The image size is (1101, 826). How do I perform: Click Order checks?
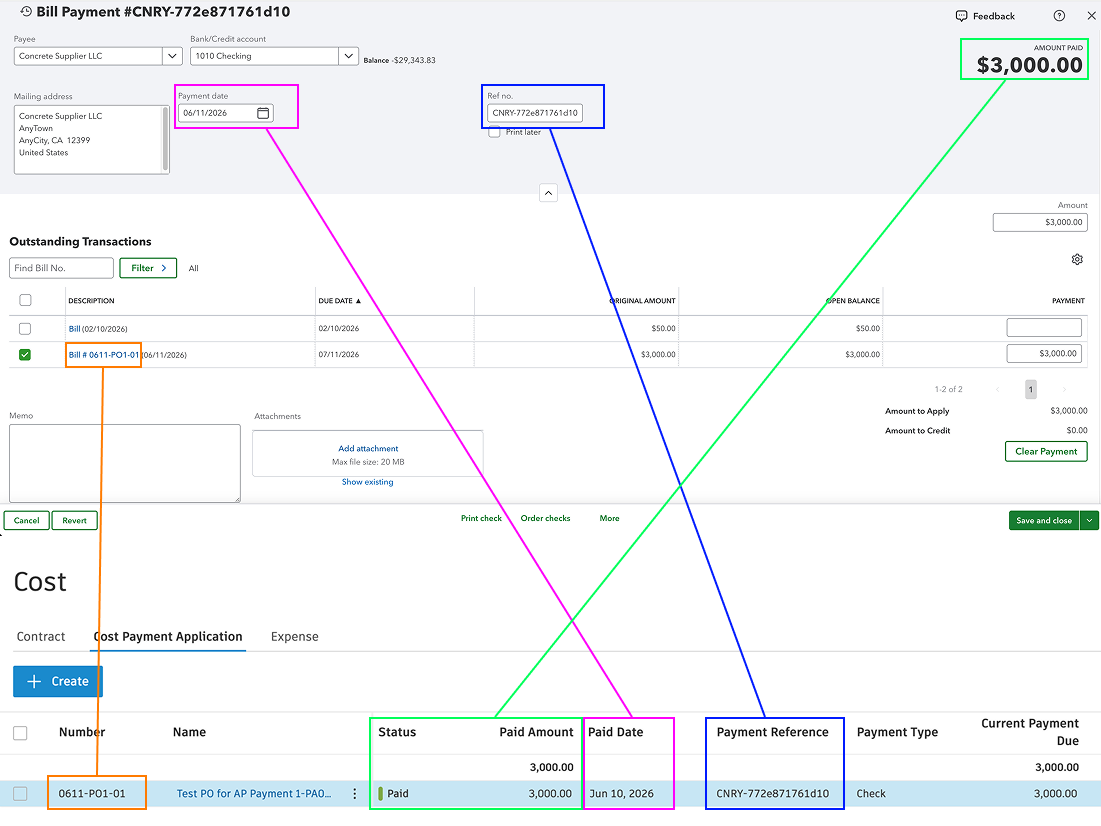tap(546, 518)
